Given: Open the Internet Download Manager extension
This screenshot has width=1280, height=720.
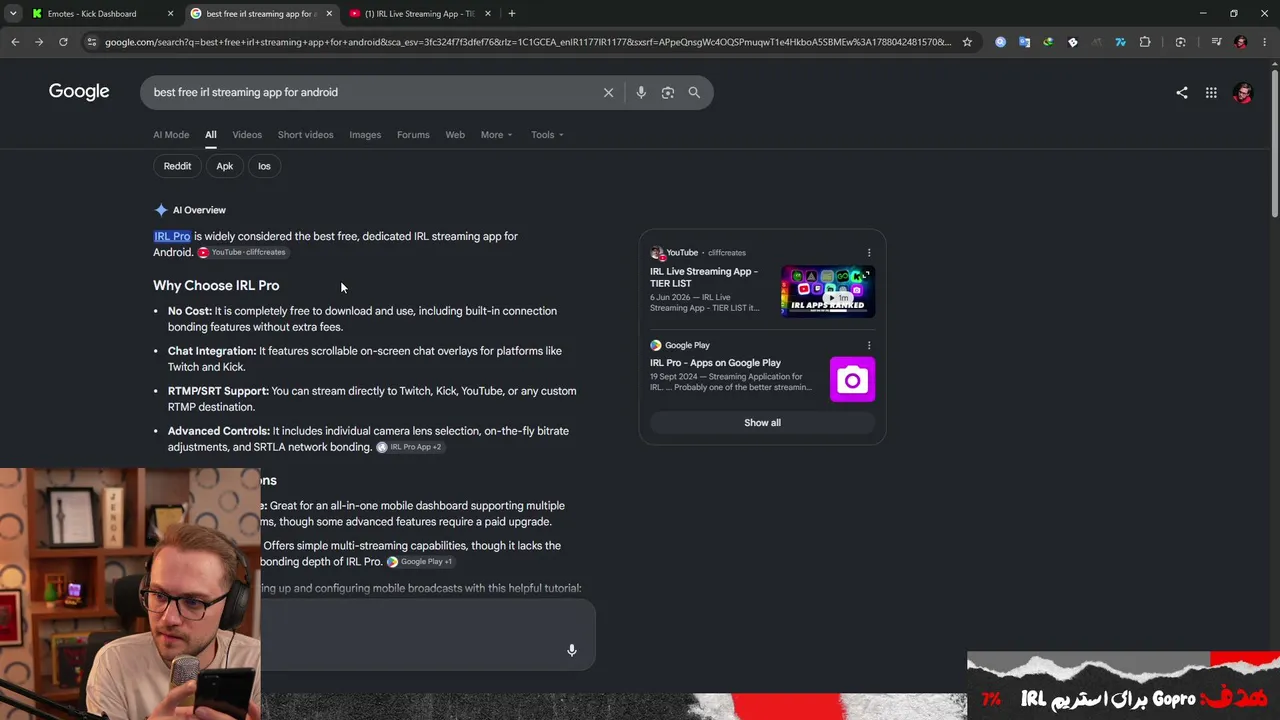Looking at the screenshot, I should click(1048, 42).
